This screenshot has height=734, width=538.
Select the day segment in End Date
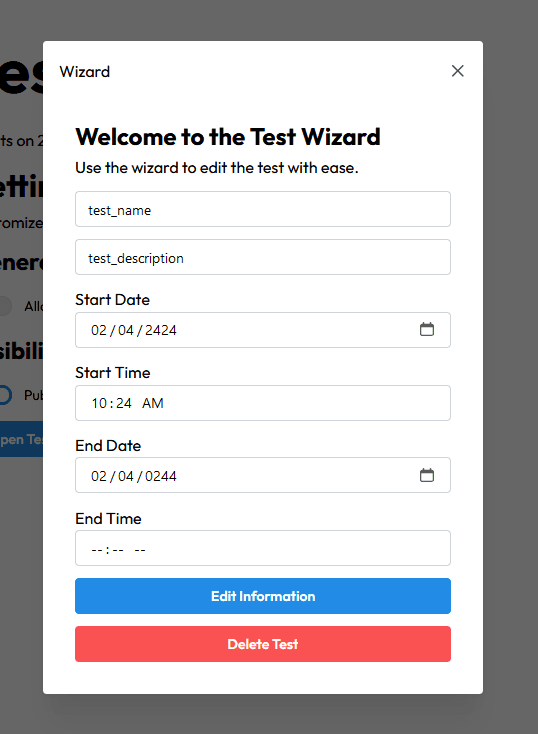(126, 477)
